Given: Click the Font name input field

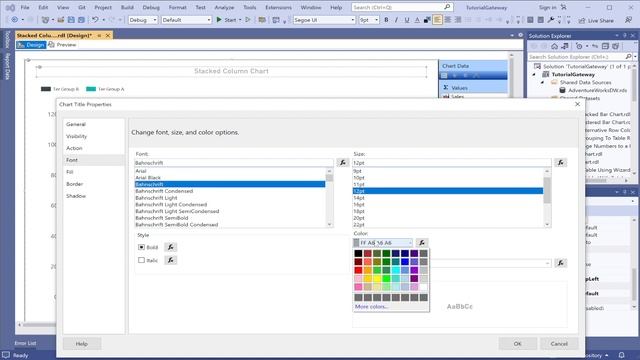Looking at the screenshot, I should [x=234, y=162].
